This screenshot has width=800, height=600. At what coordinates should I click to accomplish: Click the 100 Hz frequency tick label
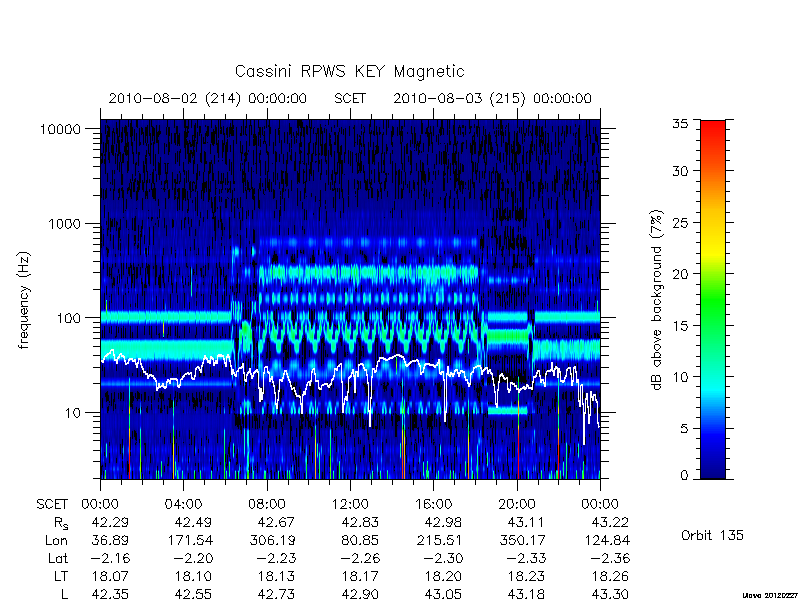[69, 318]
